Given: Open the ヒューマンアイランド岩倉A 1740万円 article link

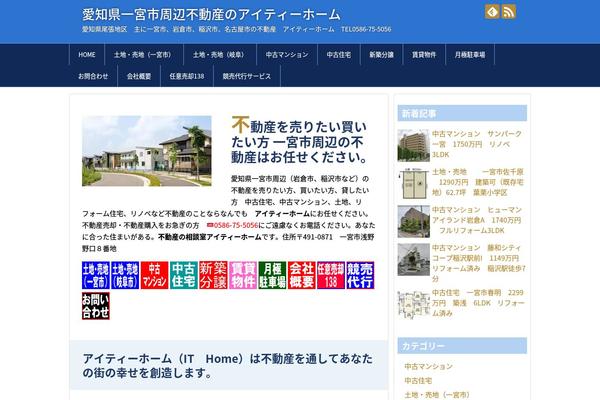Looking at the screenshot, I should (x=477, y=220).
